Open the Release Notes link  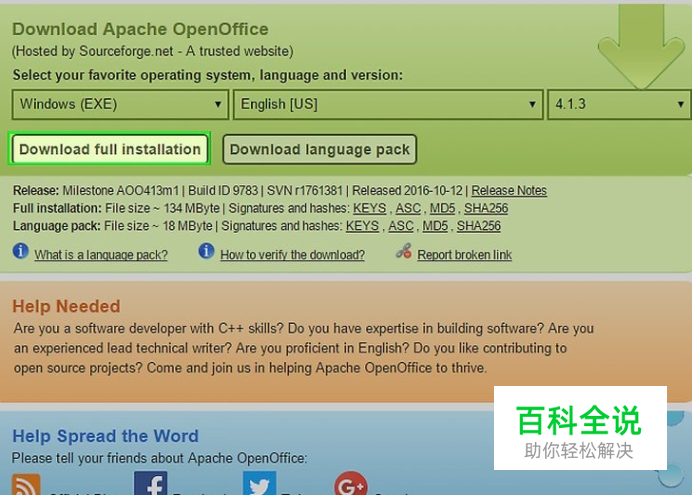509,191
